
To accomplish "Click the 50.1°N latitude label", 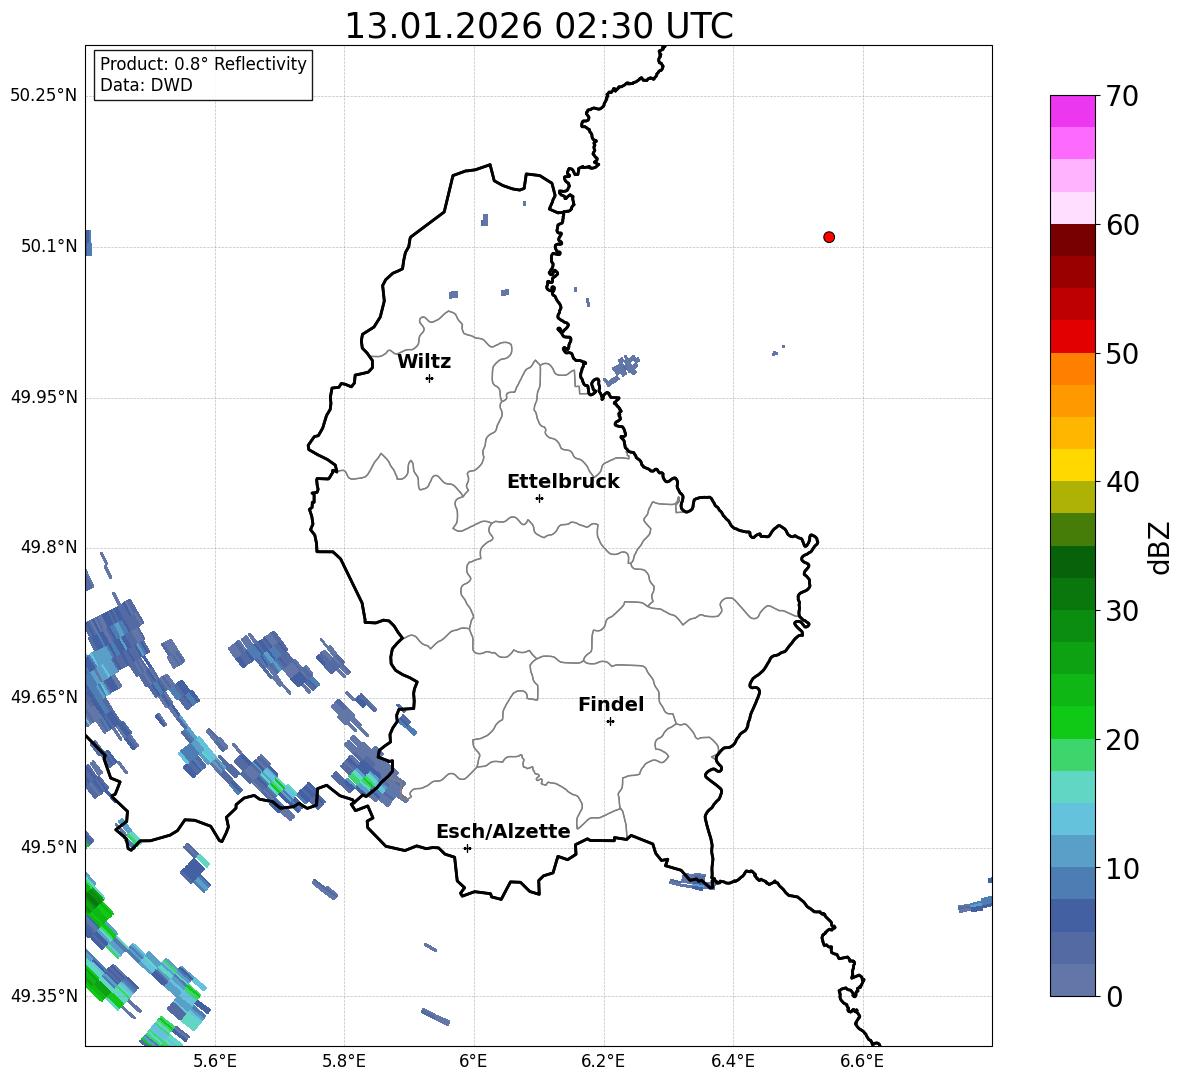I will point(49,246).
